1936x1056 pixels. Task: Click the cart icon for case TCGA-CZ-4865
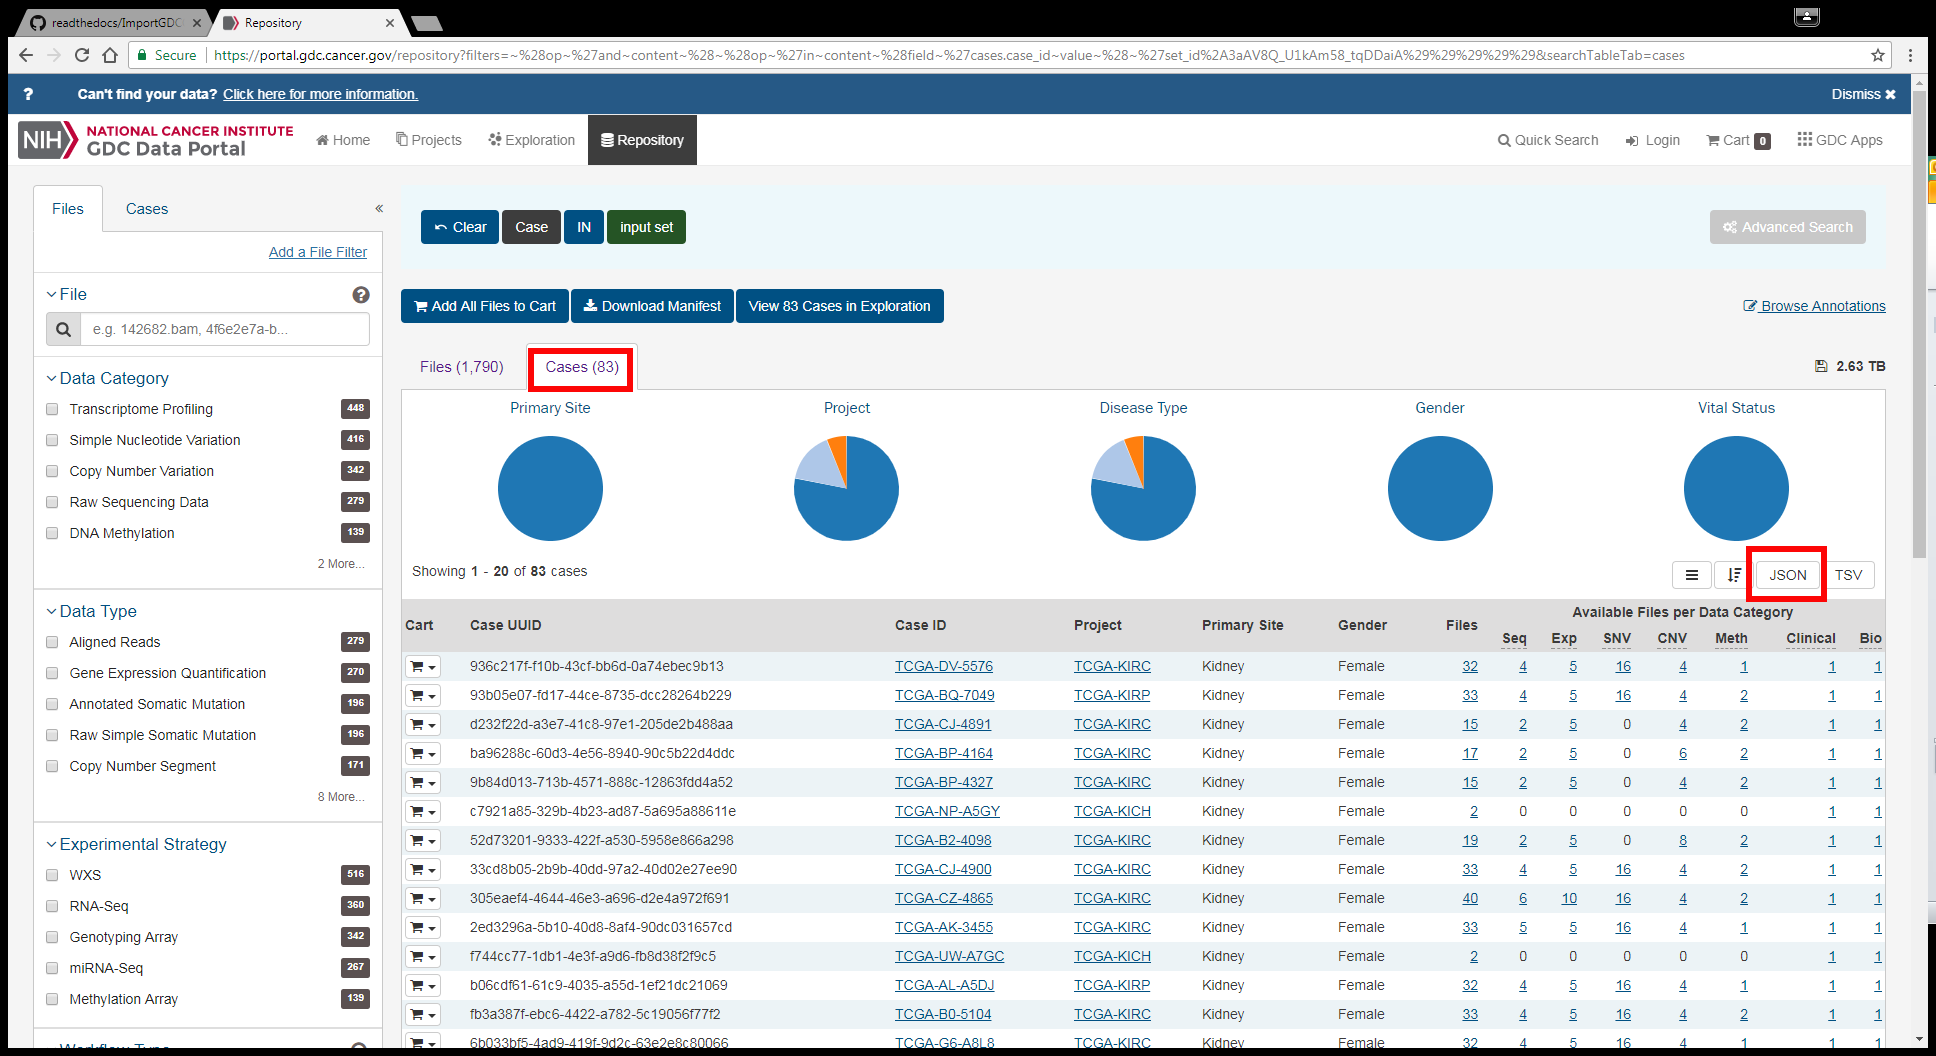pyautogui.click(x=424, y=899)
